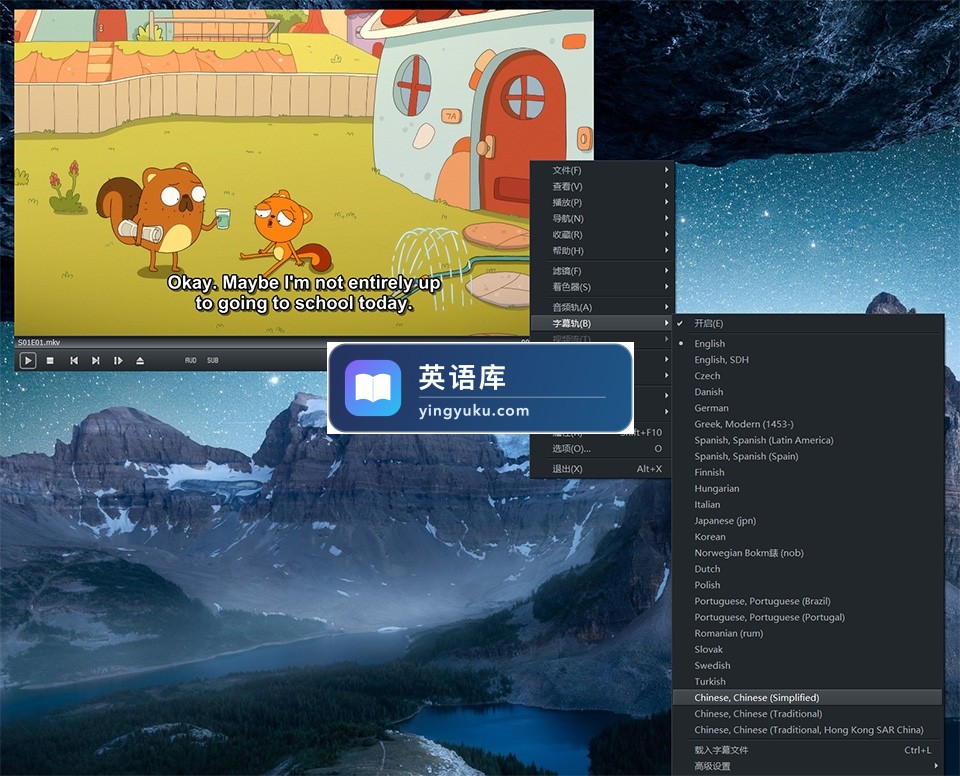Expand the 高级设置 submenu
Image resolution: width=960 pixels, height=776 pixels.
[x=808, y=766]
